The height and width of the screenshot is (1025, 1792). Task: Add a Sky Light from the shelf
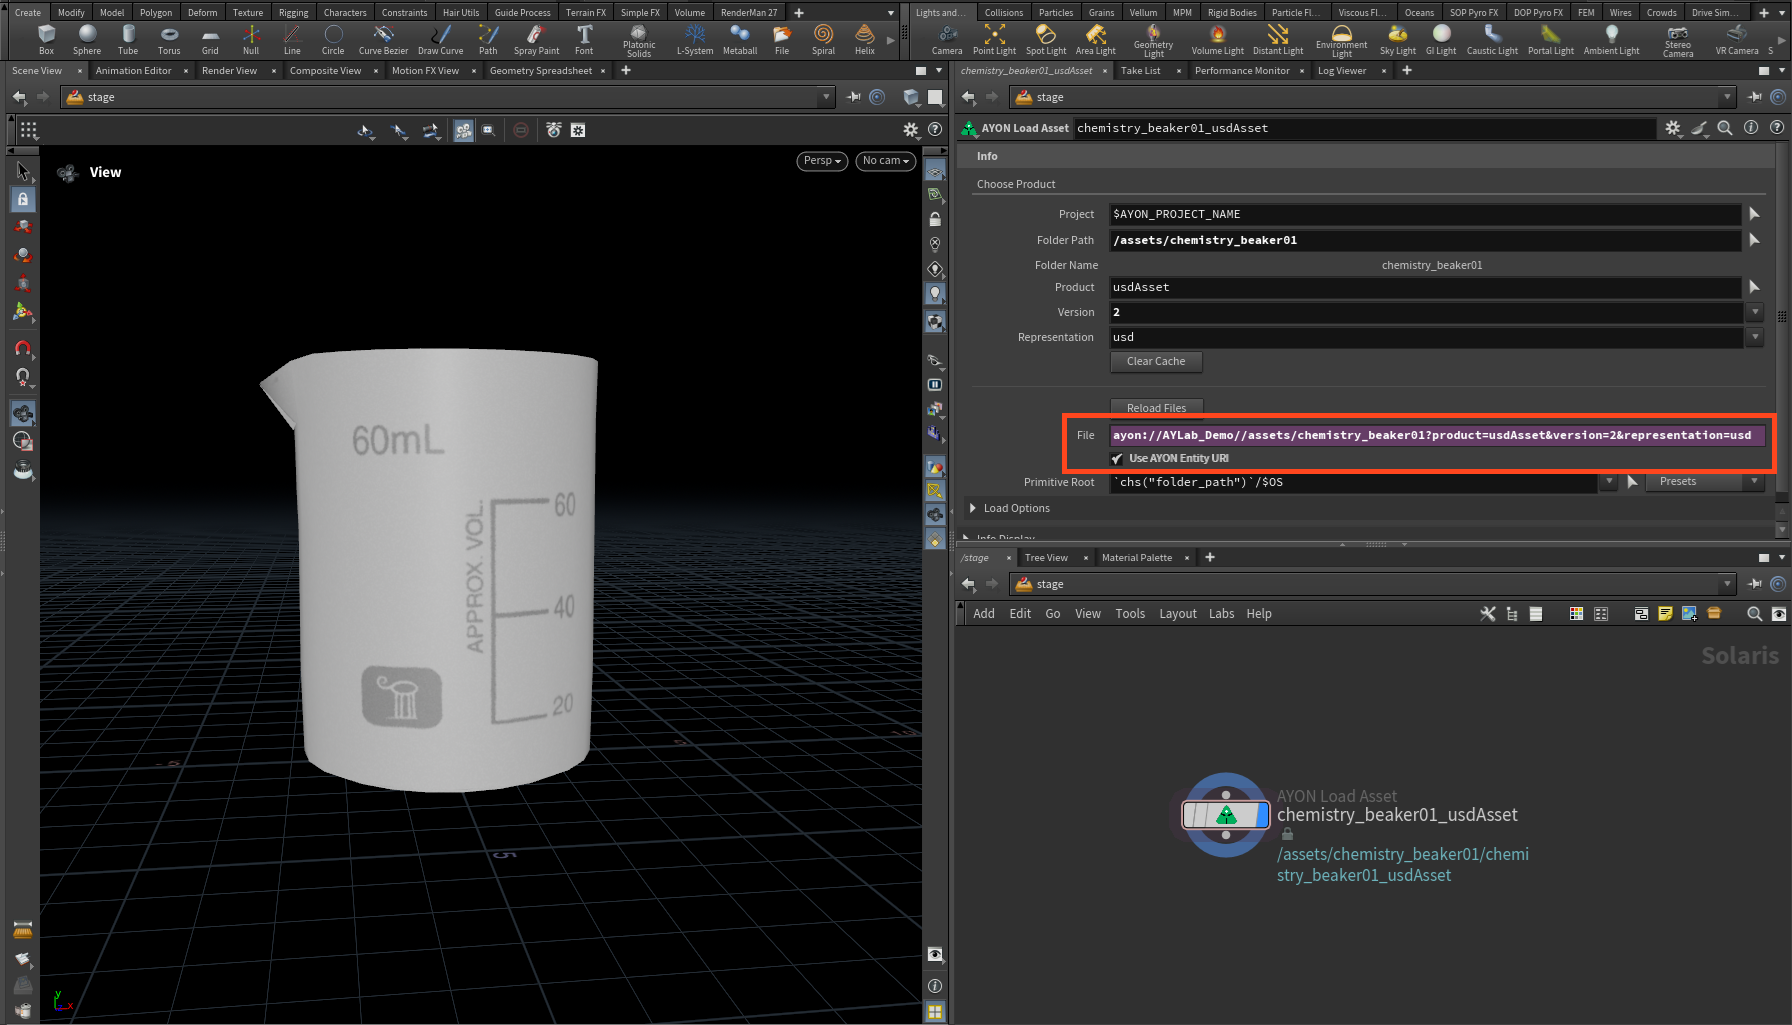coord(1398,40)
